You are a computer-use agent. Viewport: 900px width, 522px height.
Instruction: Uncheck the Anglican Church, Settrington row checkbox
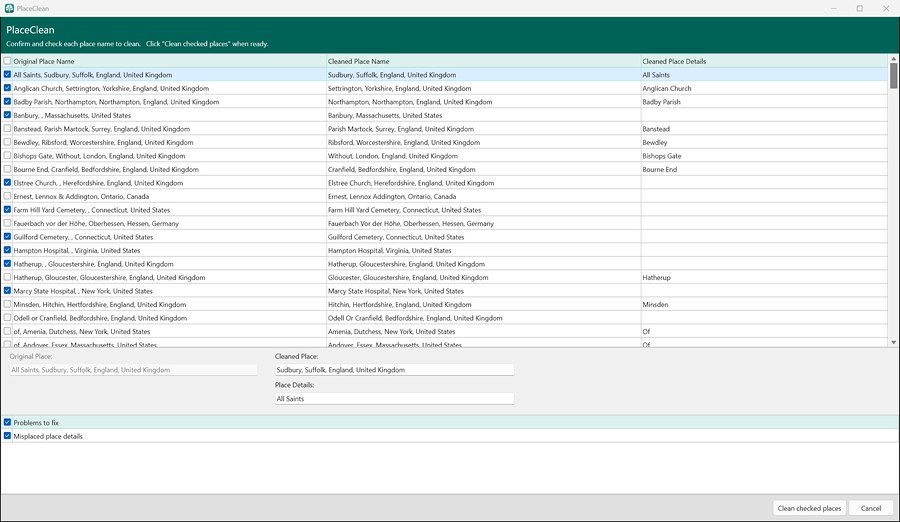tap(7, 88)
